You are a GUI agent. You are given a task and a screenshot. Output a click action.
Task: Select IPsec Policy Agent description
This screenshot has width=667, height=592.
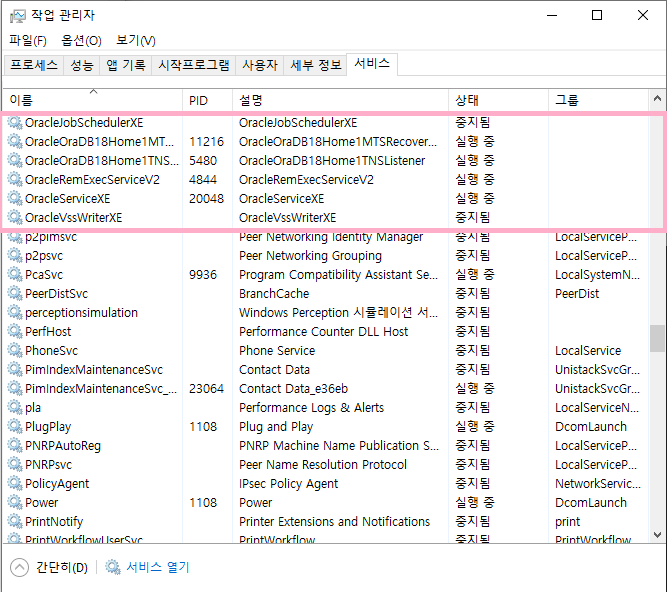(288, 484)
